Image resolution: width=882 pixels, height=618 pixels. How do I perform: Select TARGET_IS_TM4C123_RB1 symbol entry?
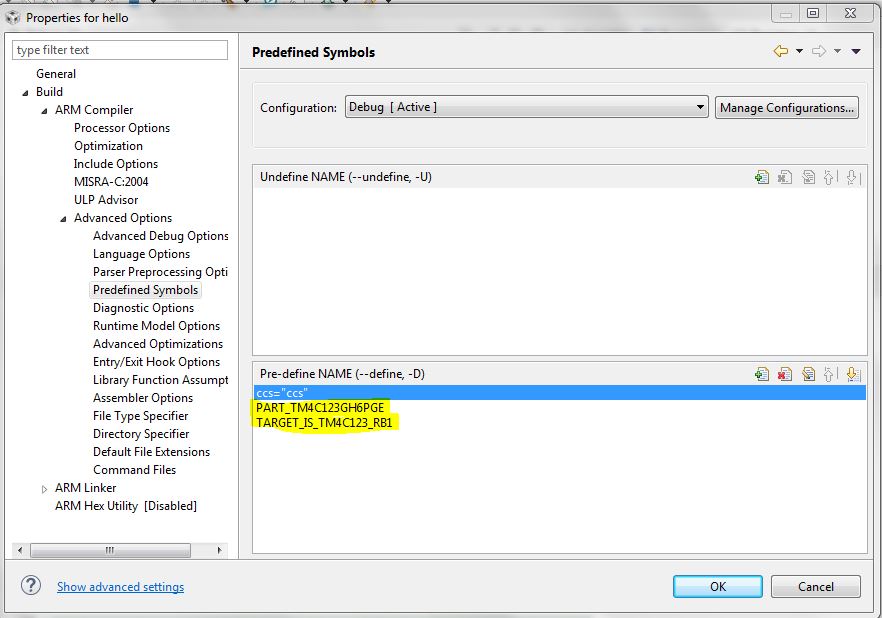pyautogui.click(x=324, y=422)
